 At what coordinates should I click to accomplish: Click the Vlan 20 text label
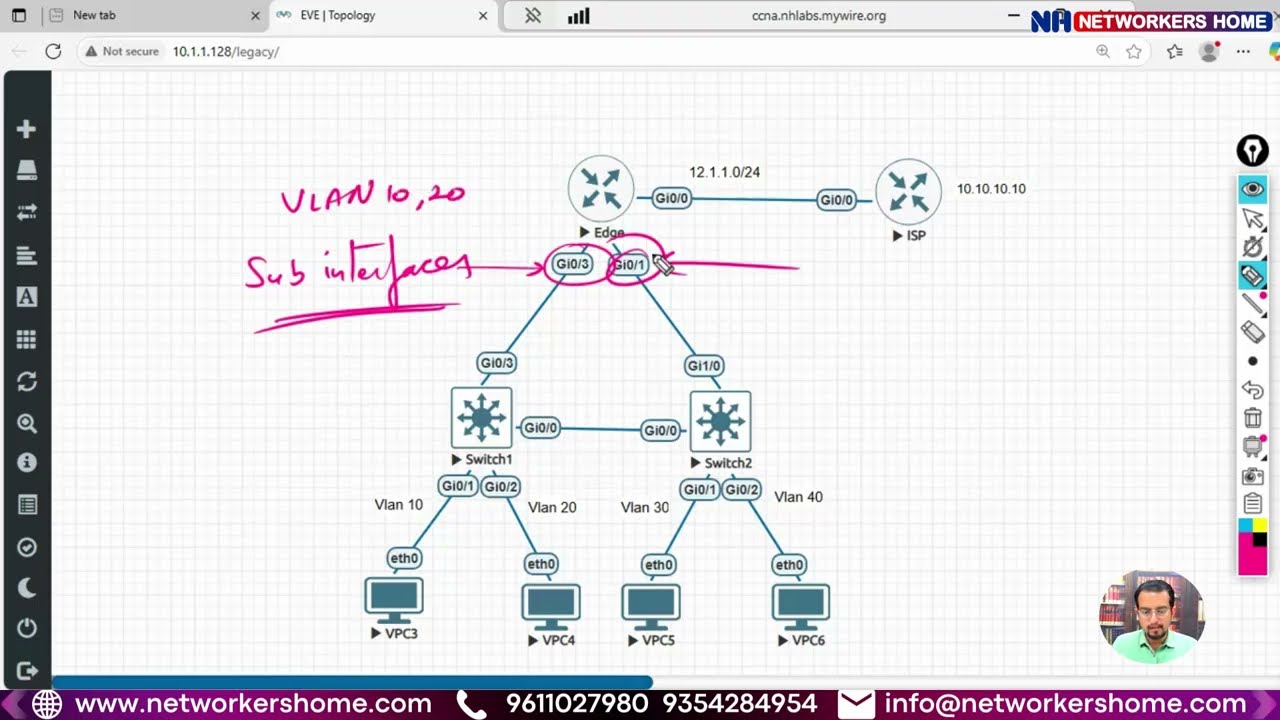(x=552, y=507)
